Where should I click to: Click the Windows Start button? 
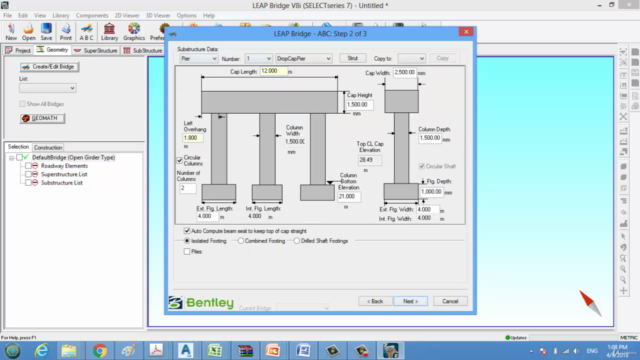click(13, 351)
